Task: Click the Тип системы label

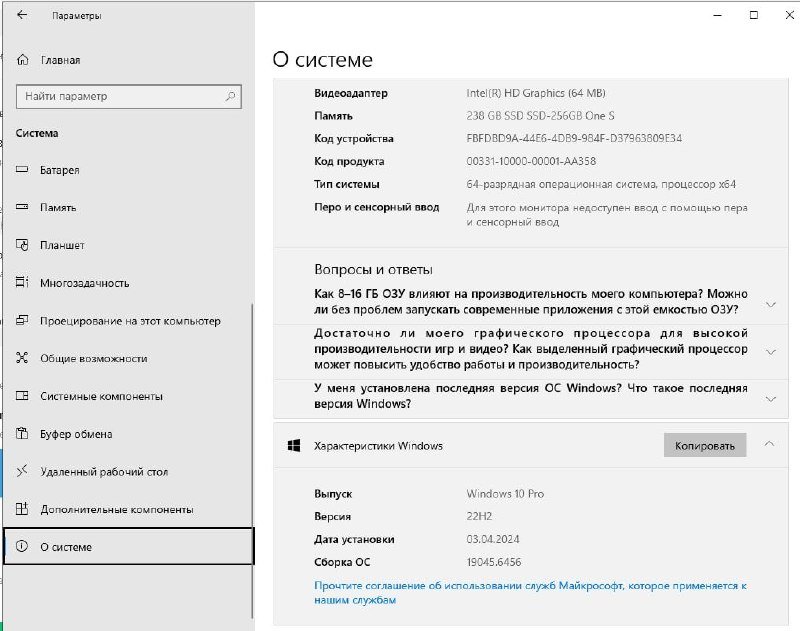Action: (347, 184)
